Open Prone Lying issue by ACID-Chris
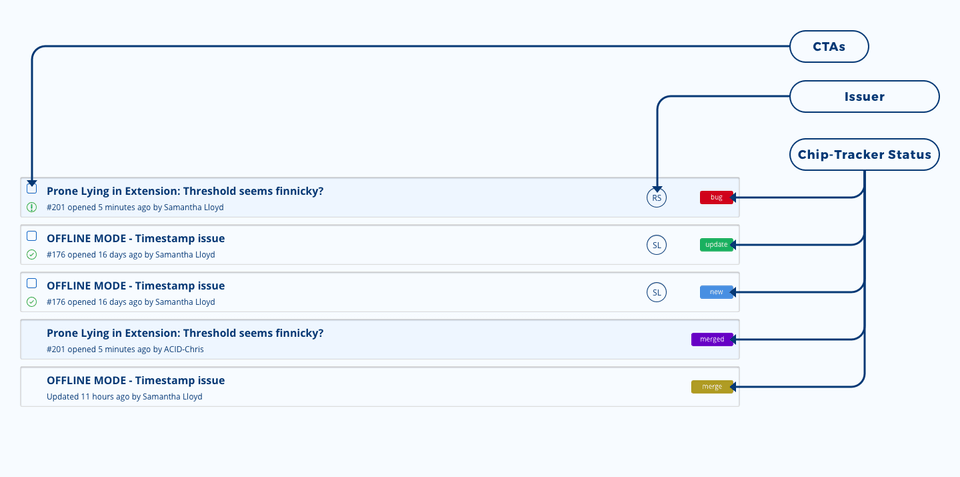The image size is (960, 477). tap(185, 333)
